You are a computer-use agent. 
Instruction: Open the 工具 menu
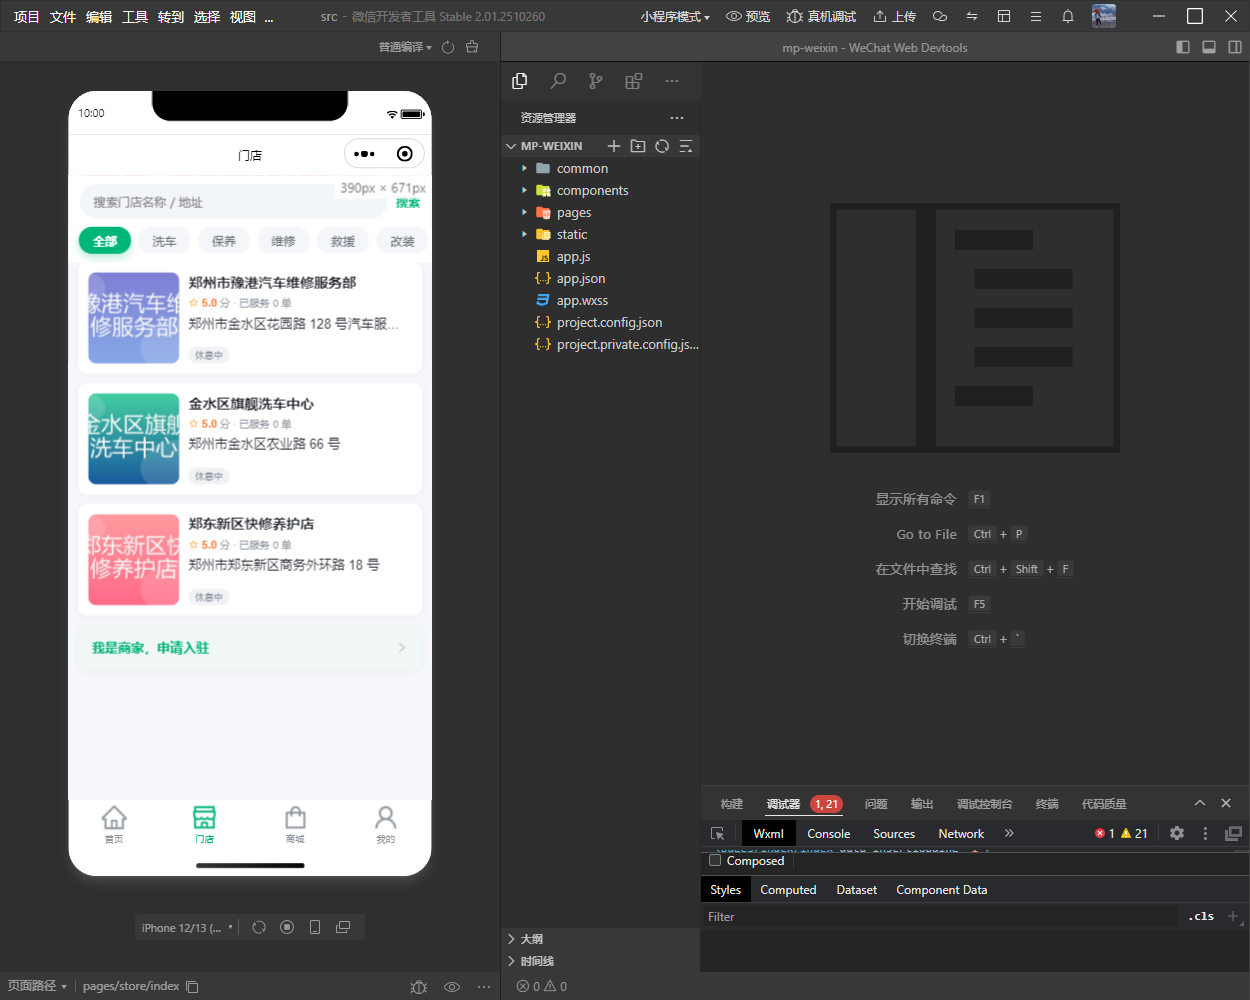135,17
